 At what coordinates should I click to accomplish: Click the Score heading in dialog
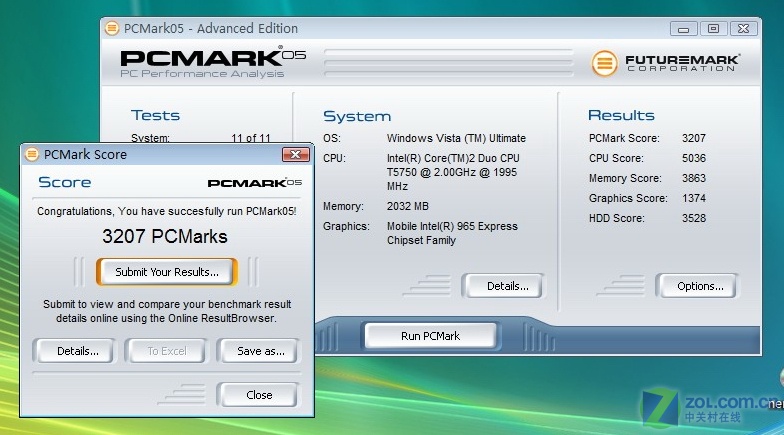coord(64,182)
